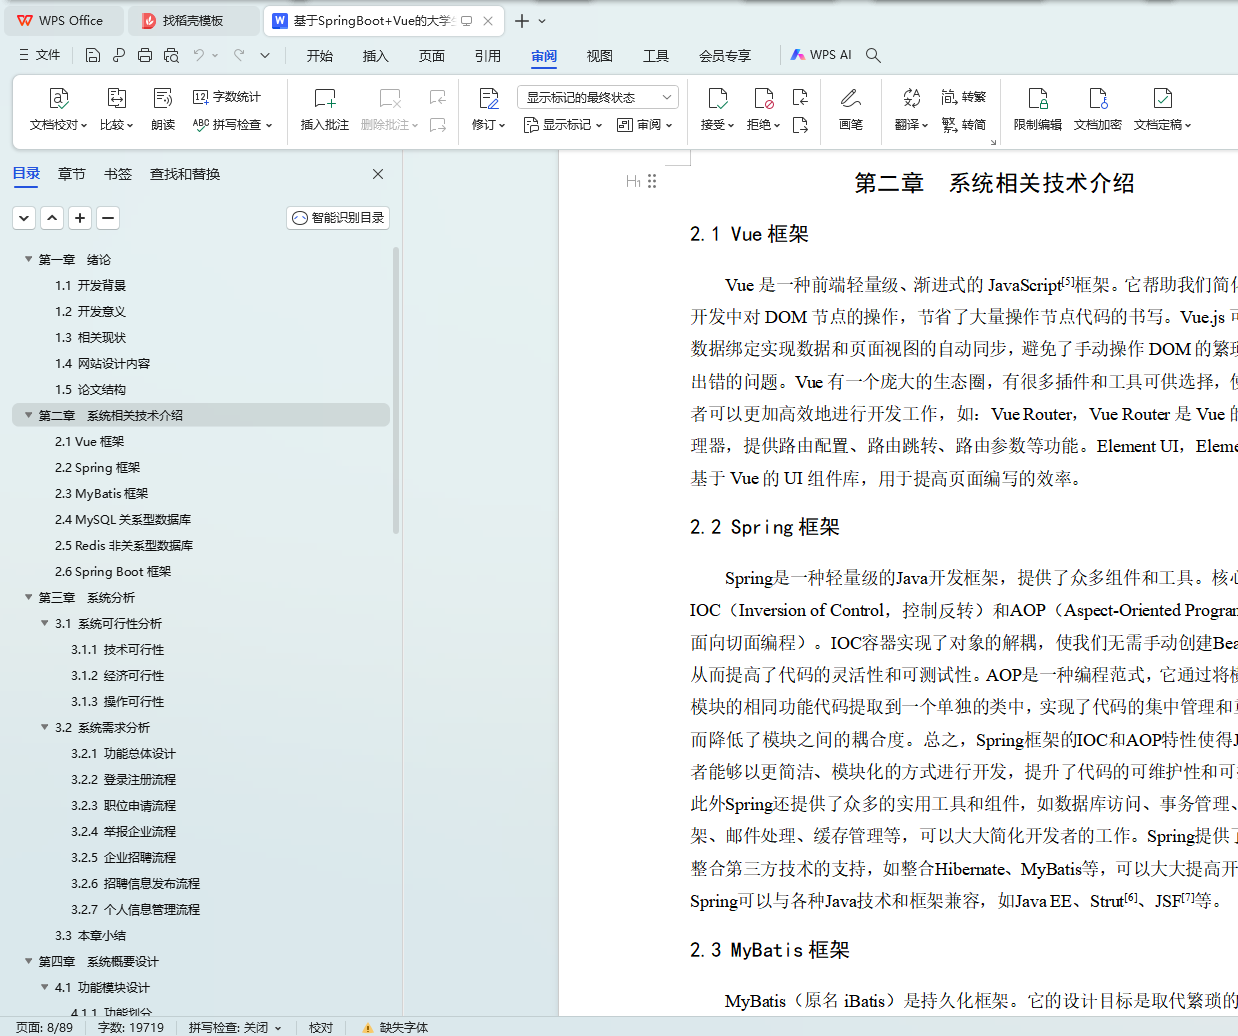Click the Undo arrow icon

tap(199, 55)
